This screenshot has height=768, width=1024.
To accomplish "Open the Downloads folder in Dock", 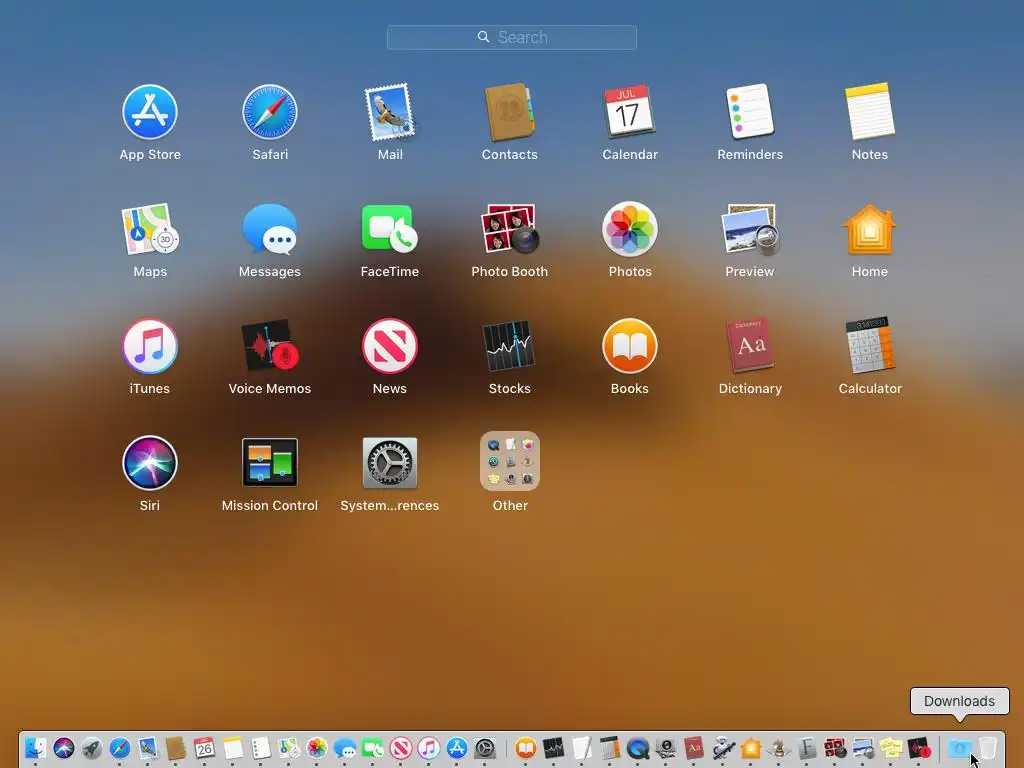I will 959,748.
